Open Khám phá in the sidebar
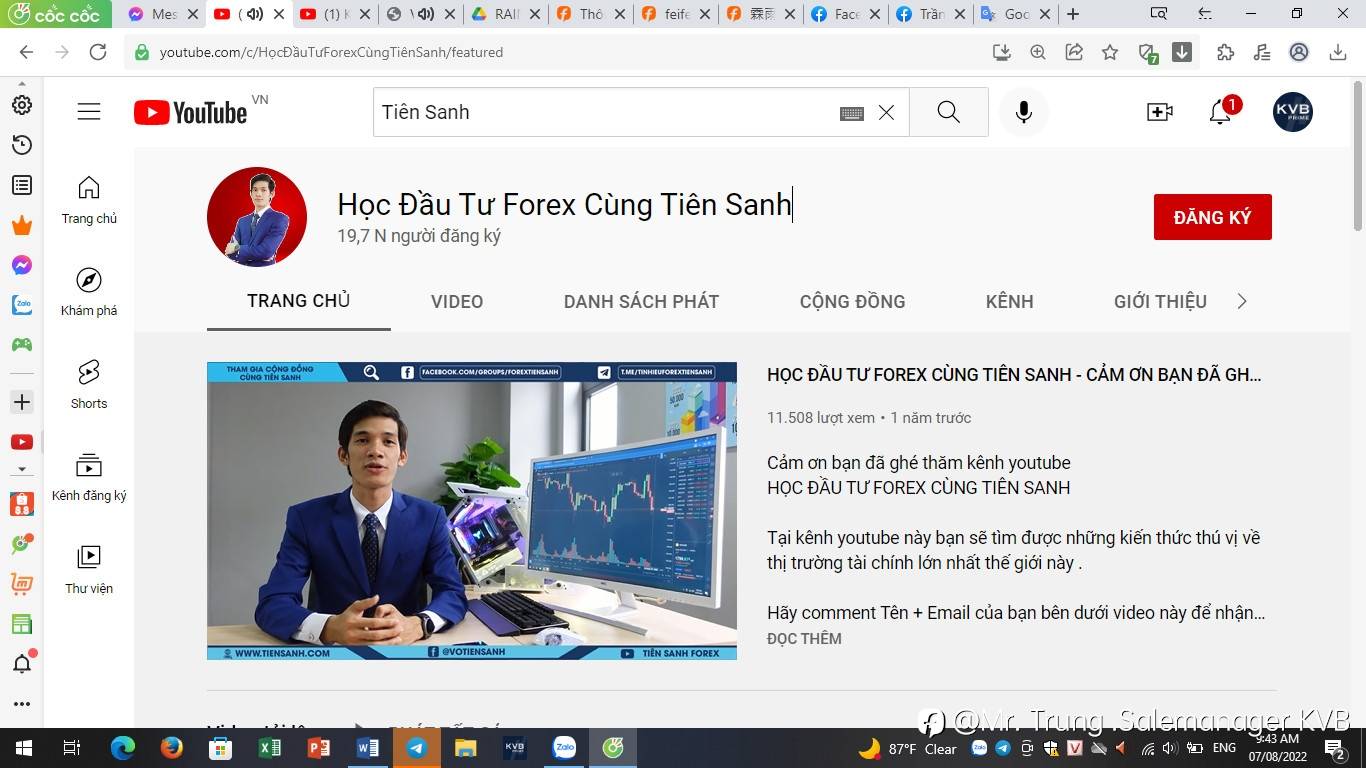The image size is (1366, 768). (89, 292)
